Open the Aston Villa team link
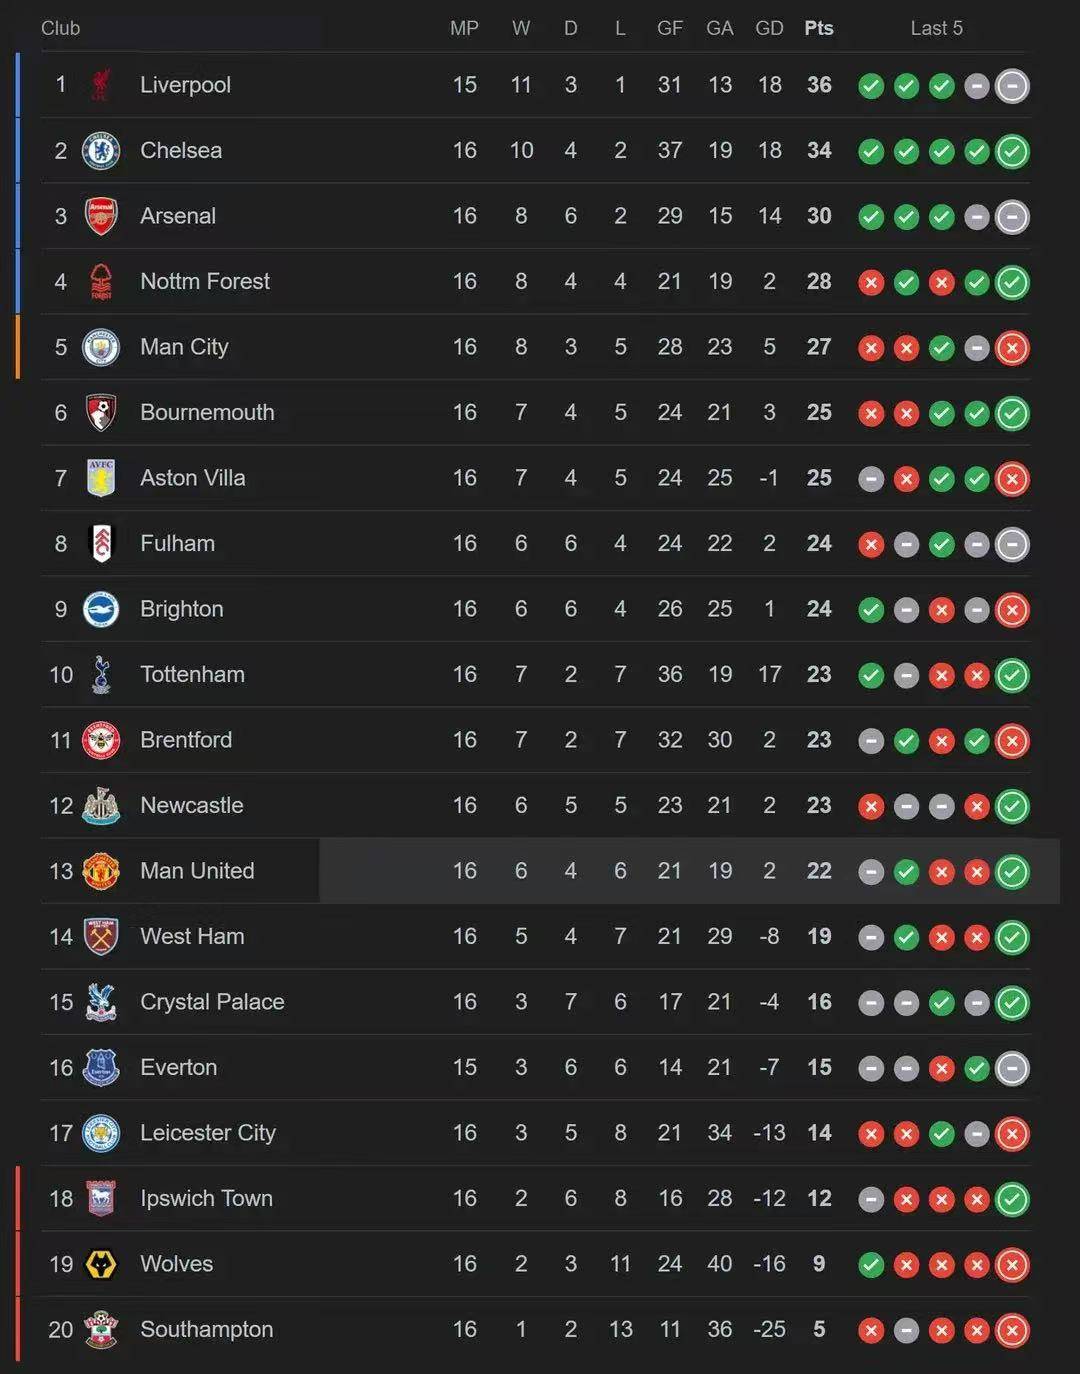 (x=193, y=478)
